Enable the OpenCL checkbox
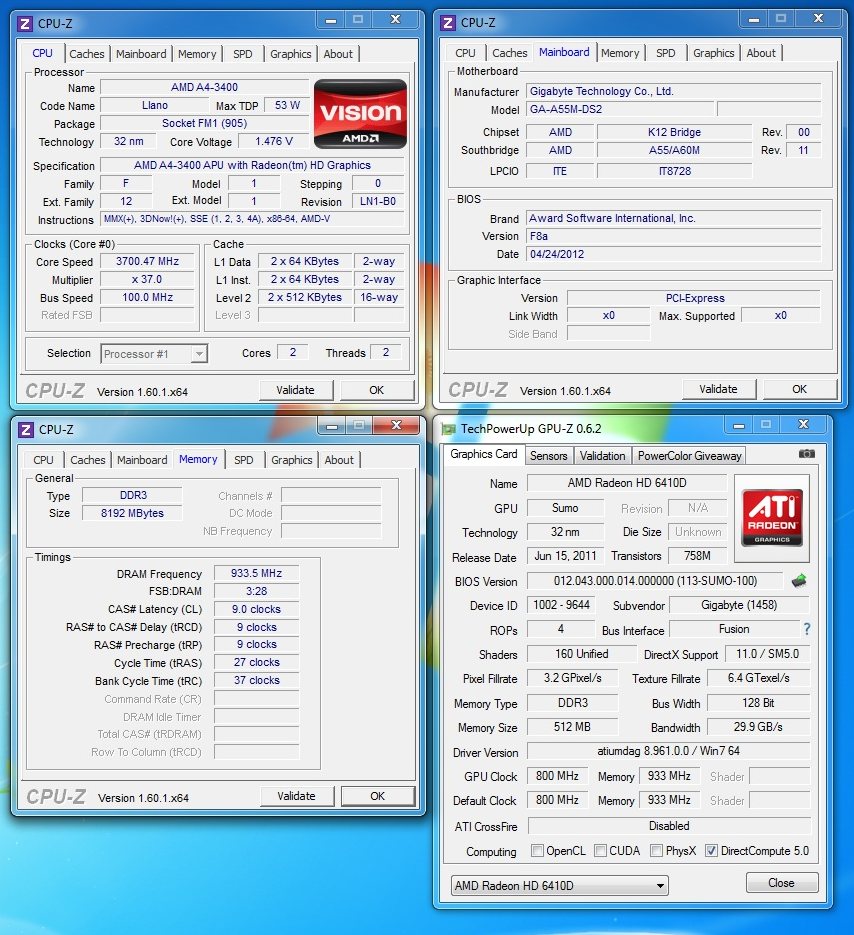The height and width of the screenshot is (935, 854). point(538,851)
